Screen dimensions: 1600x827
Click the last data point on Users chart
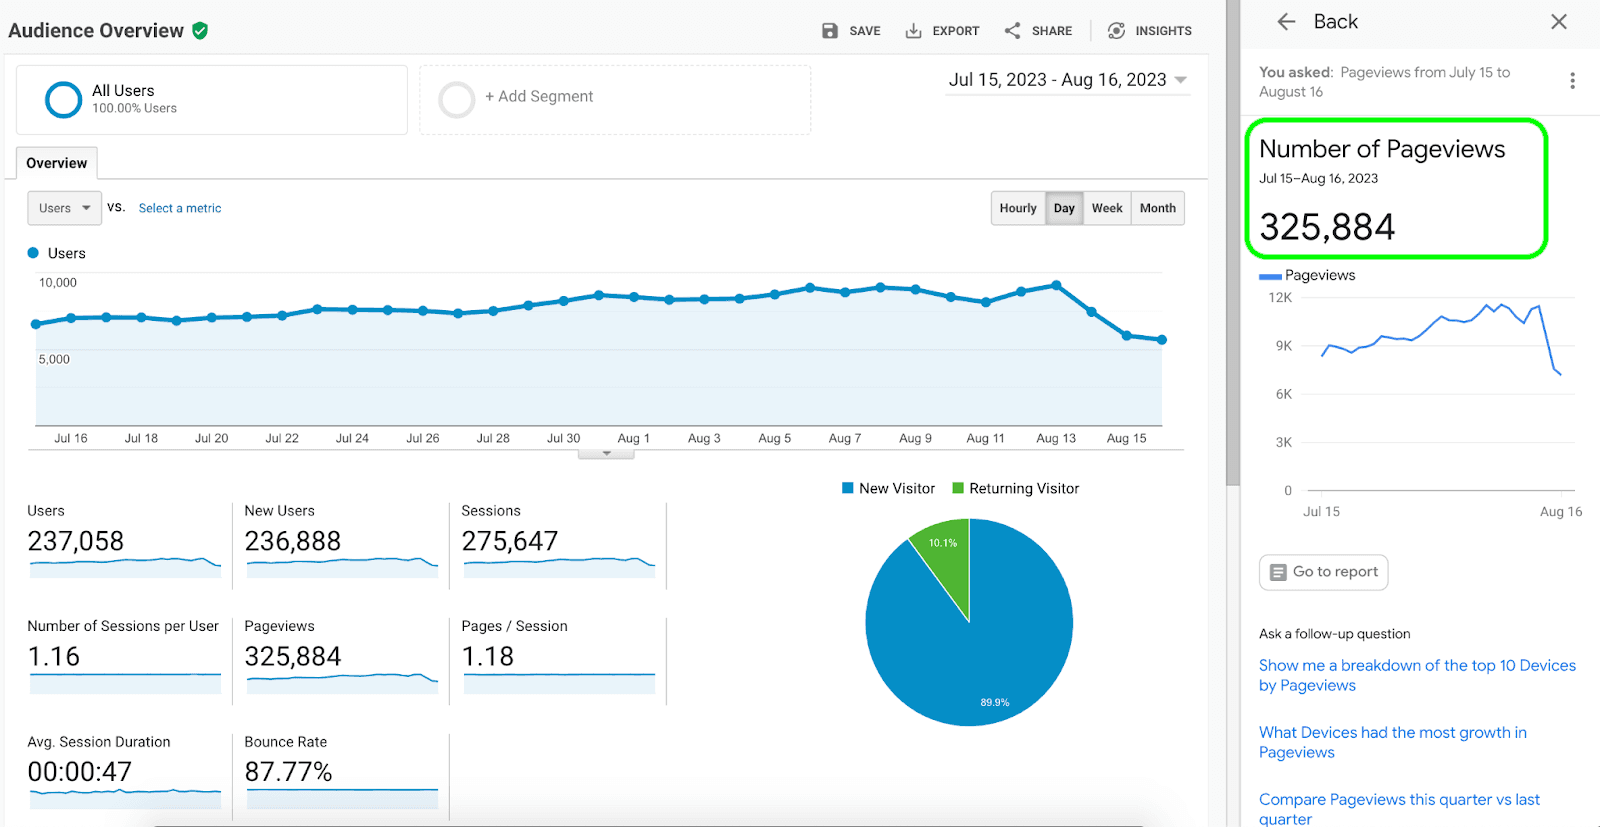tap(1162, 340)
